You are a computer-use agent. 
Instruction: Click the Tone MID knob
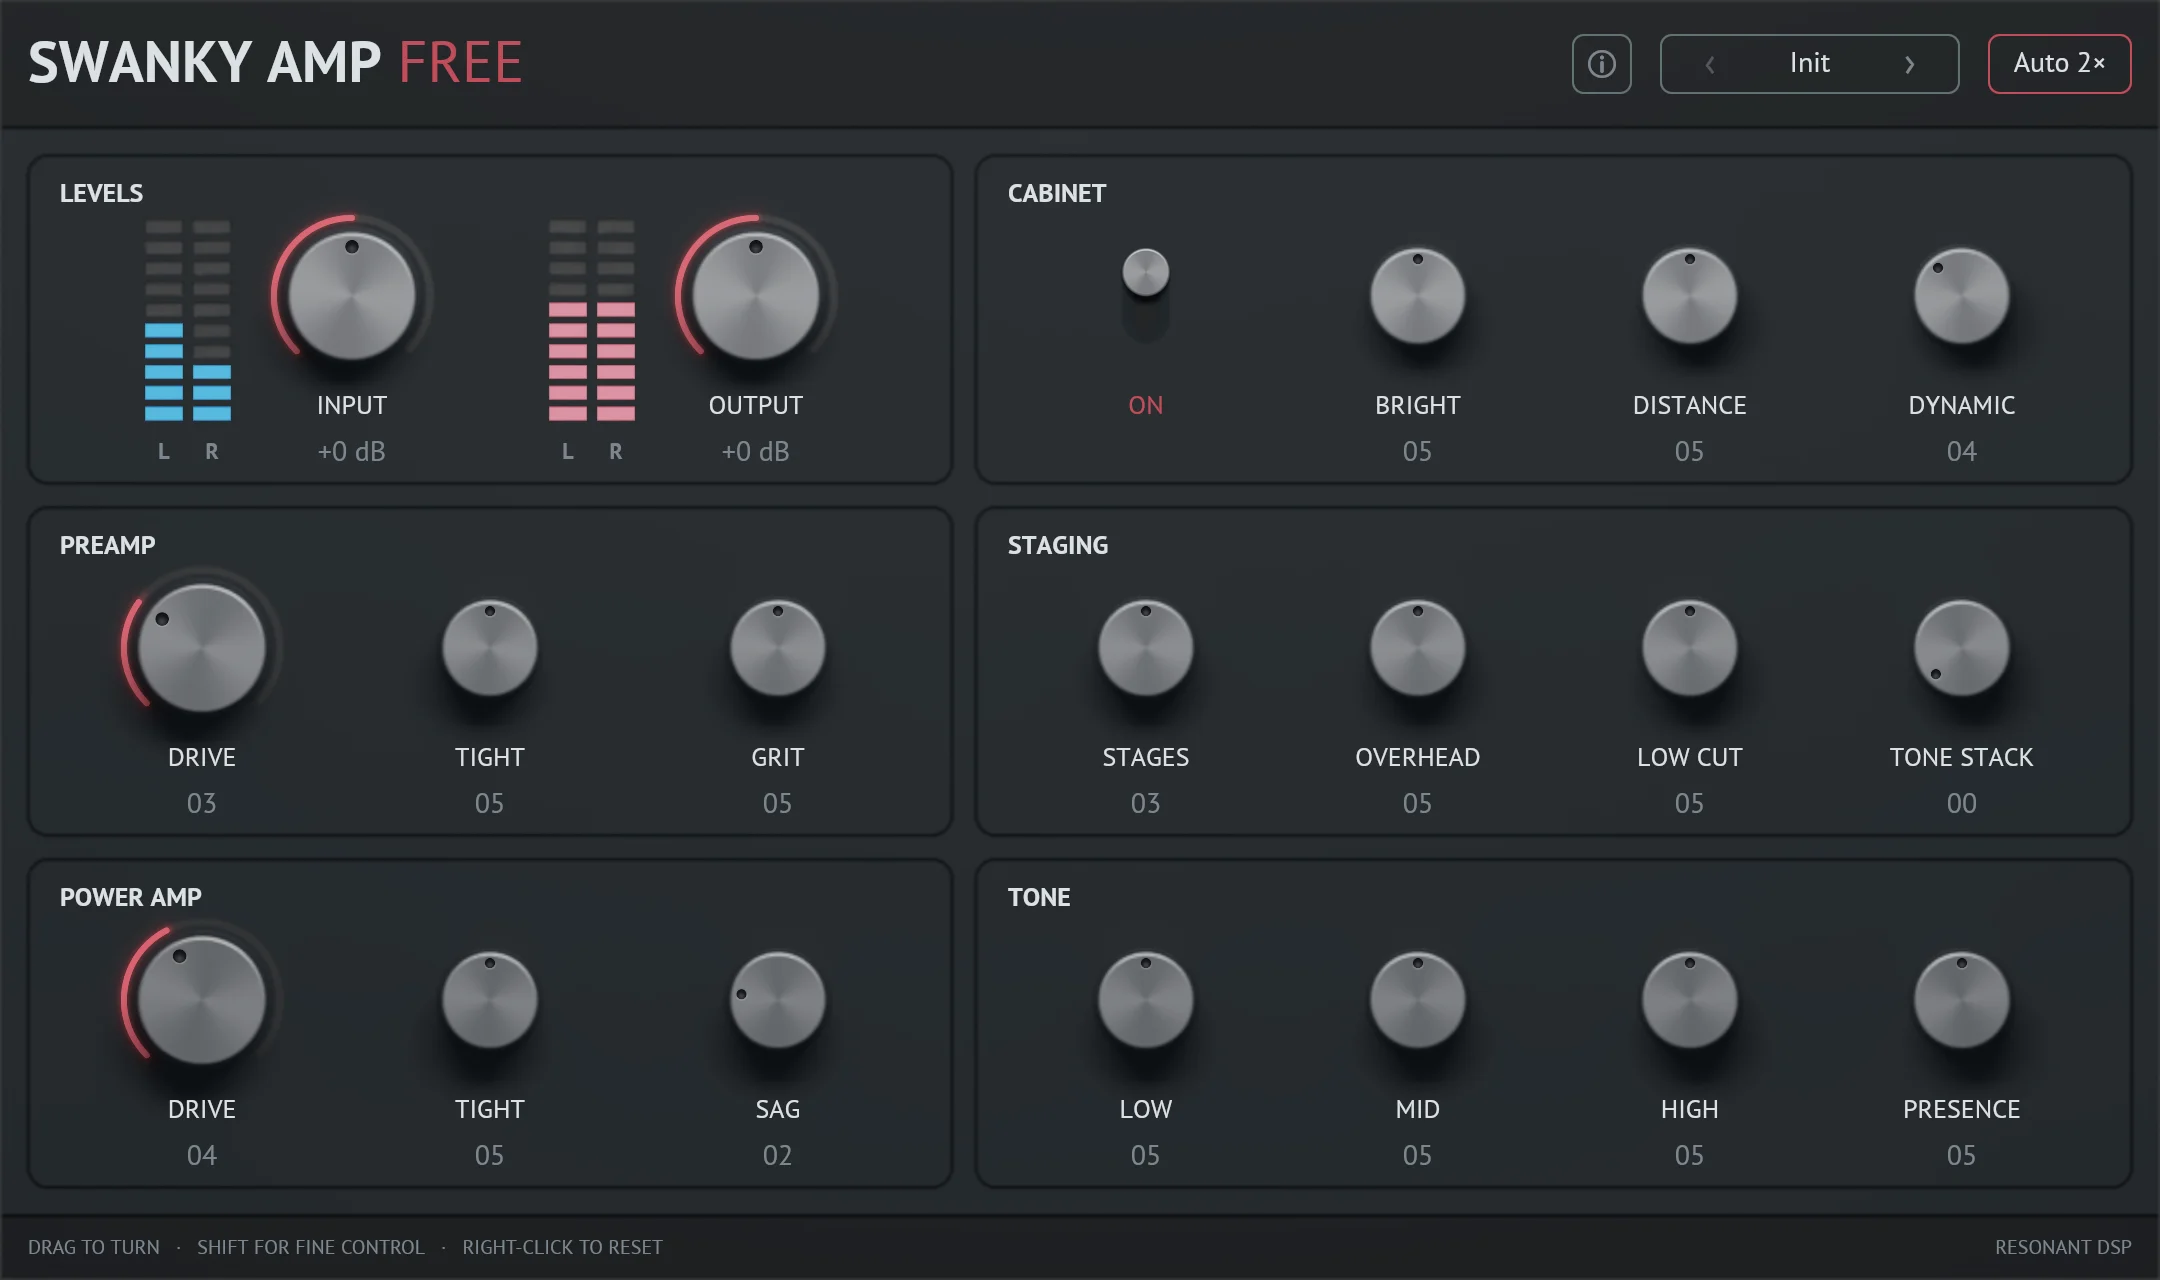(1417, 1000)
